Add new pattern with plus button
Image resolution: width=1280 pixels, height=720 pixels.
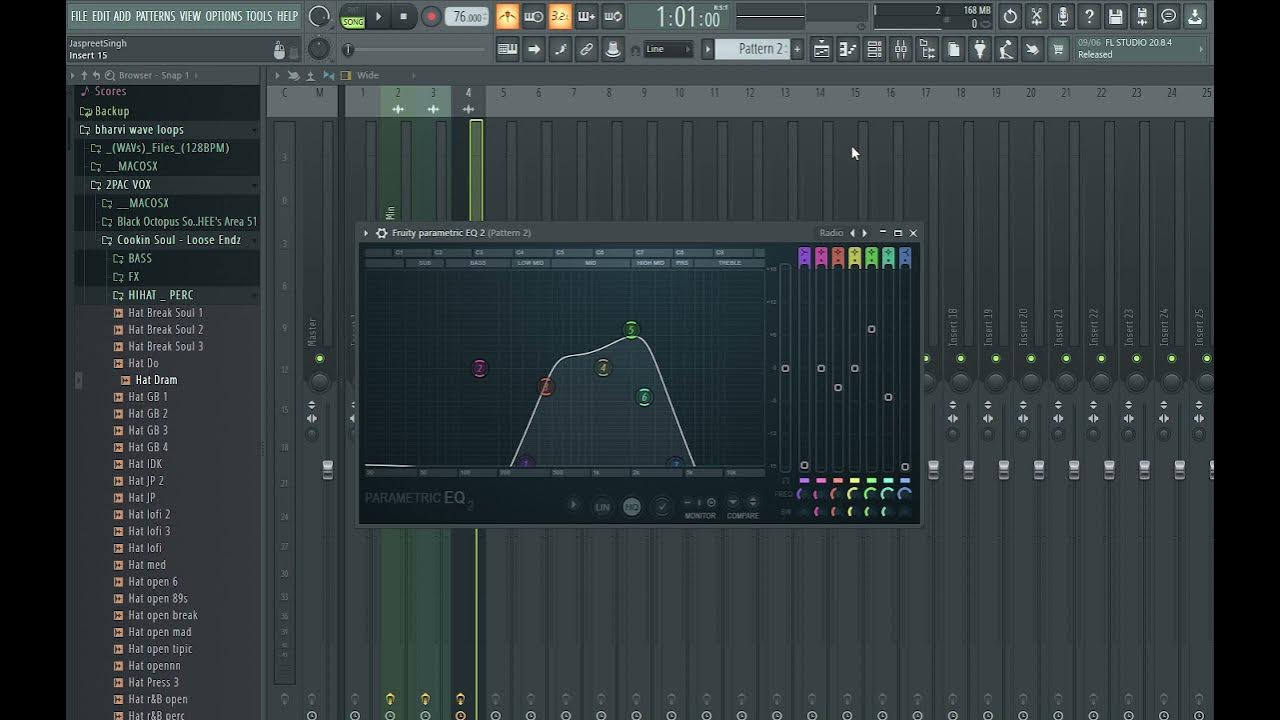[x=797, y=49]
